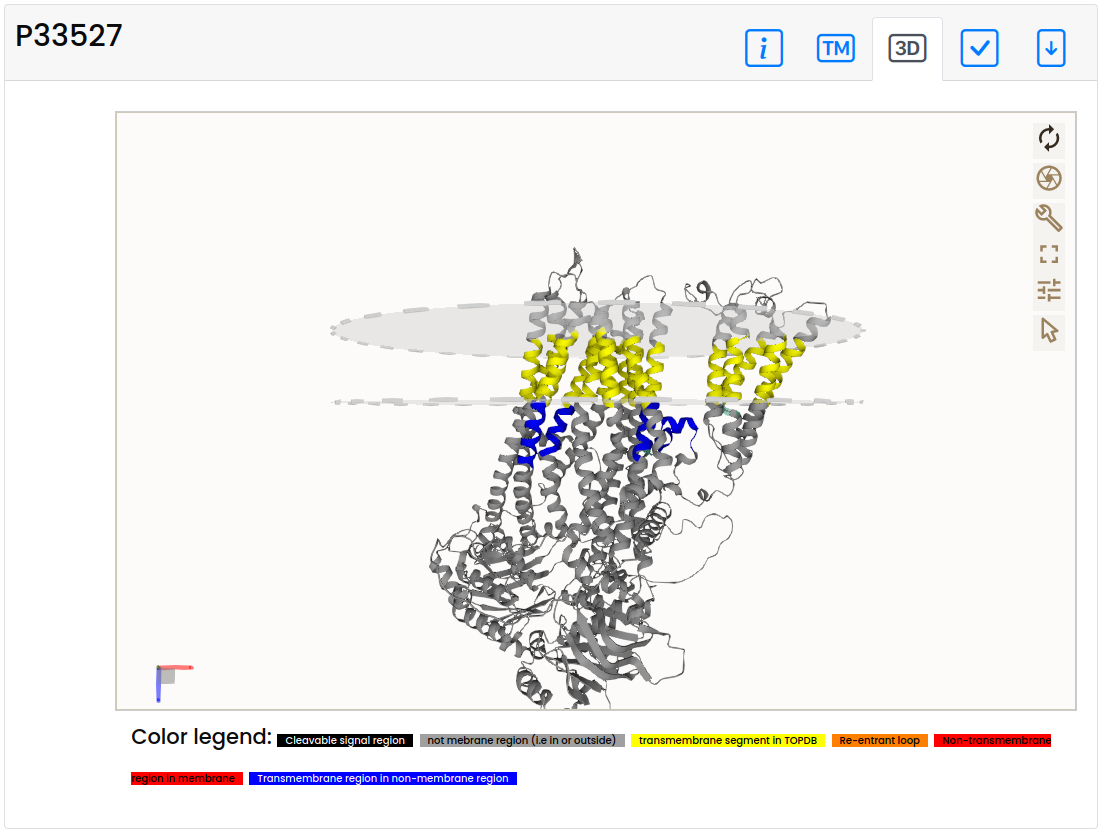Click the blue Transmembrane region in non-membrane legend
The image size is (1103, 835).
coord(383,778)
